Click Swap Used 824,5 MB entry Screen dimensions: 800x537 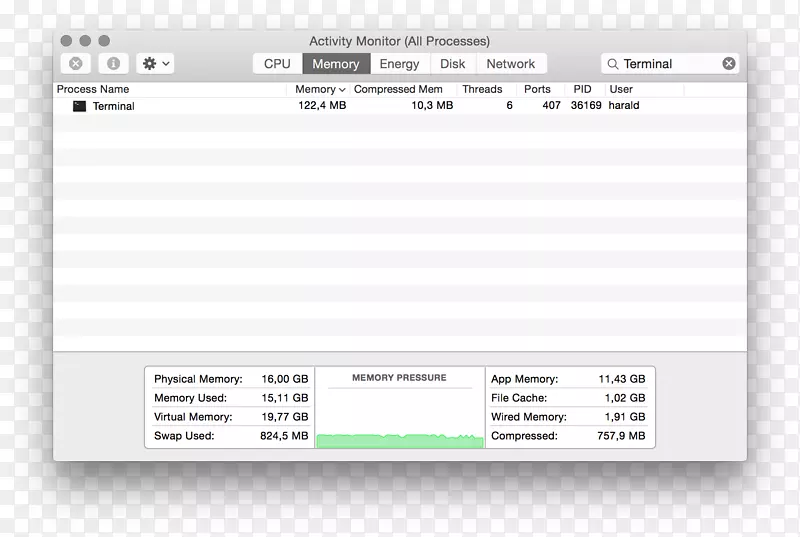[x=231, y=436]
